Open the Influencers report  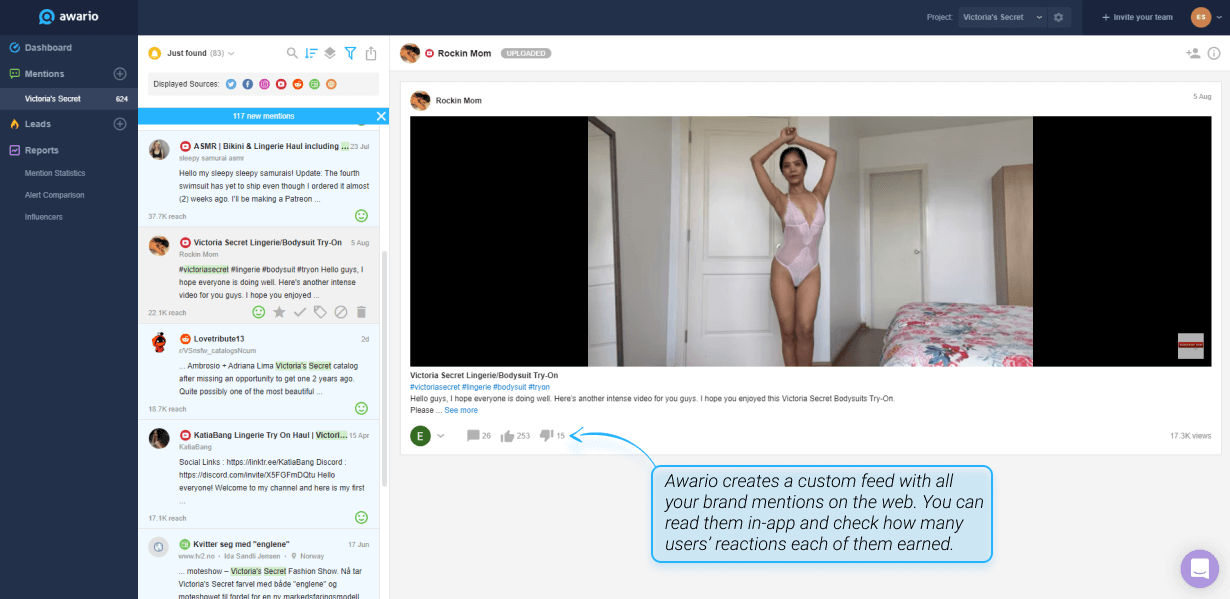(44, 217)
